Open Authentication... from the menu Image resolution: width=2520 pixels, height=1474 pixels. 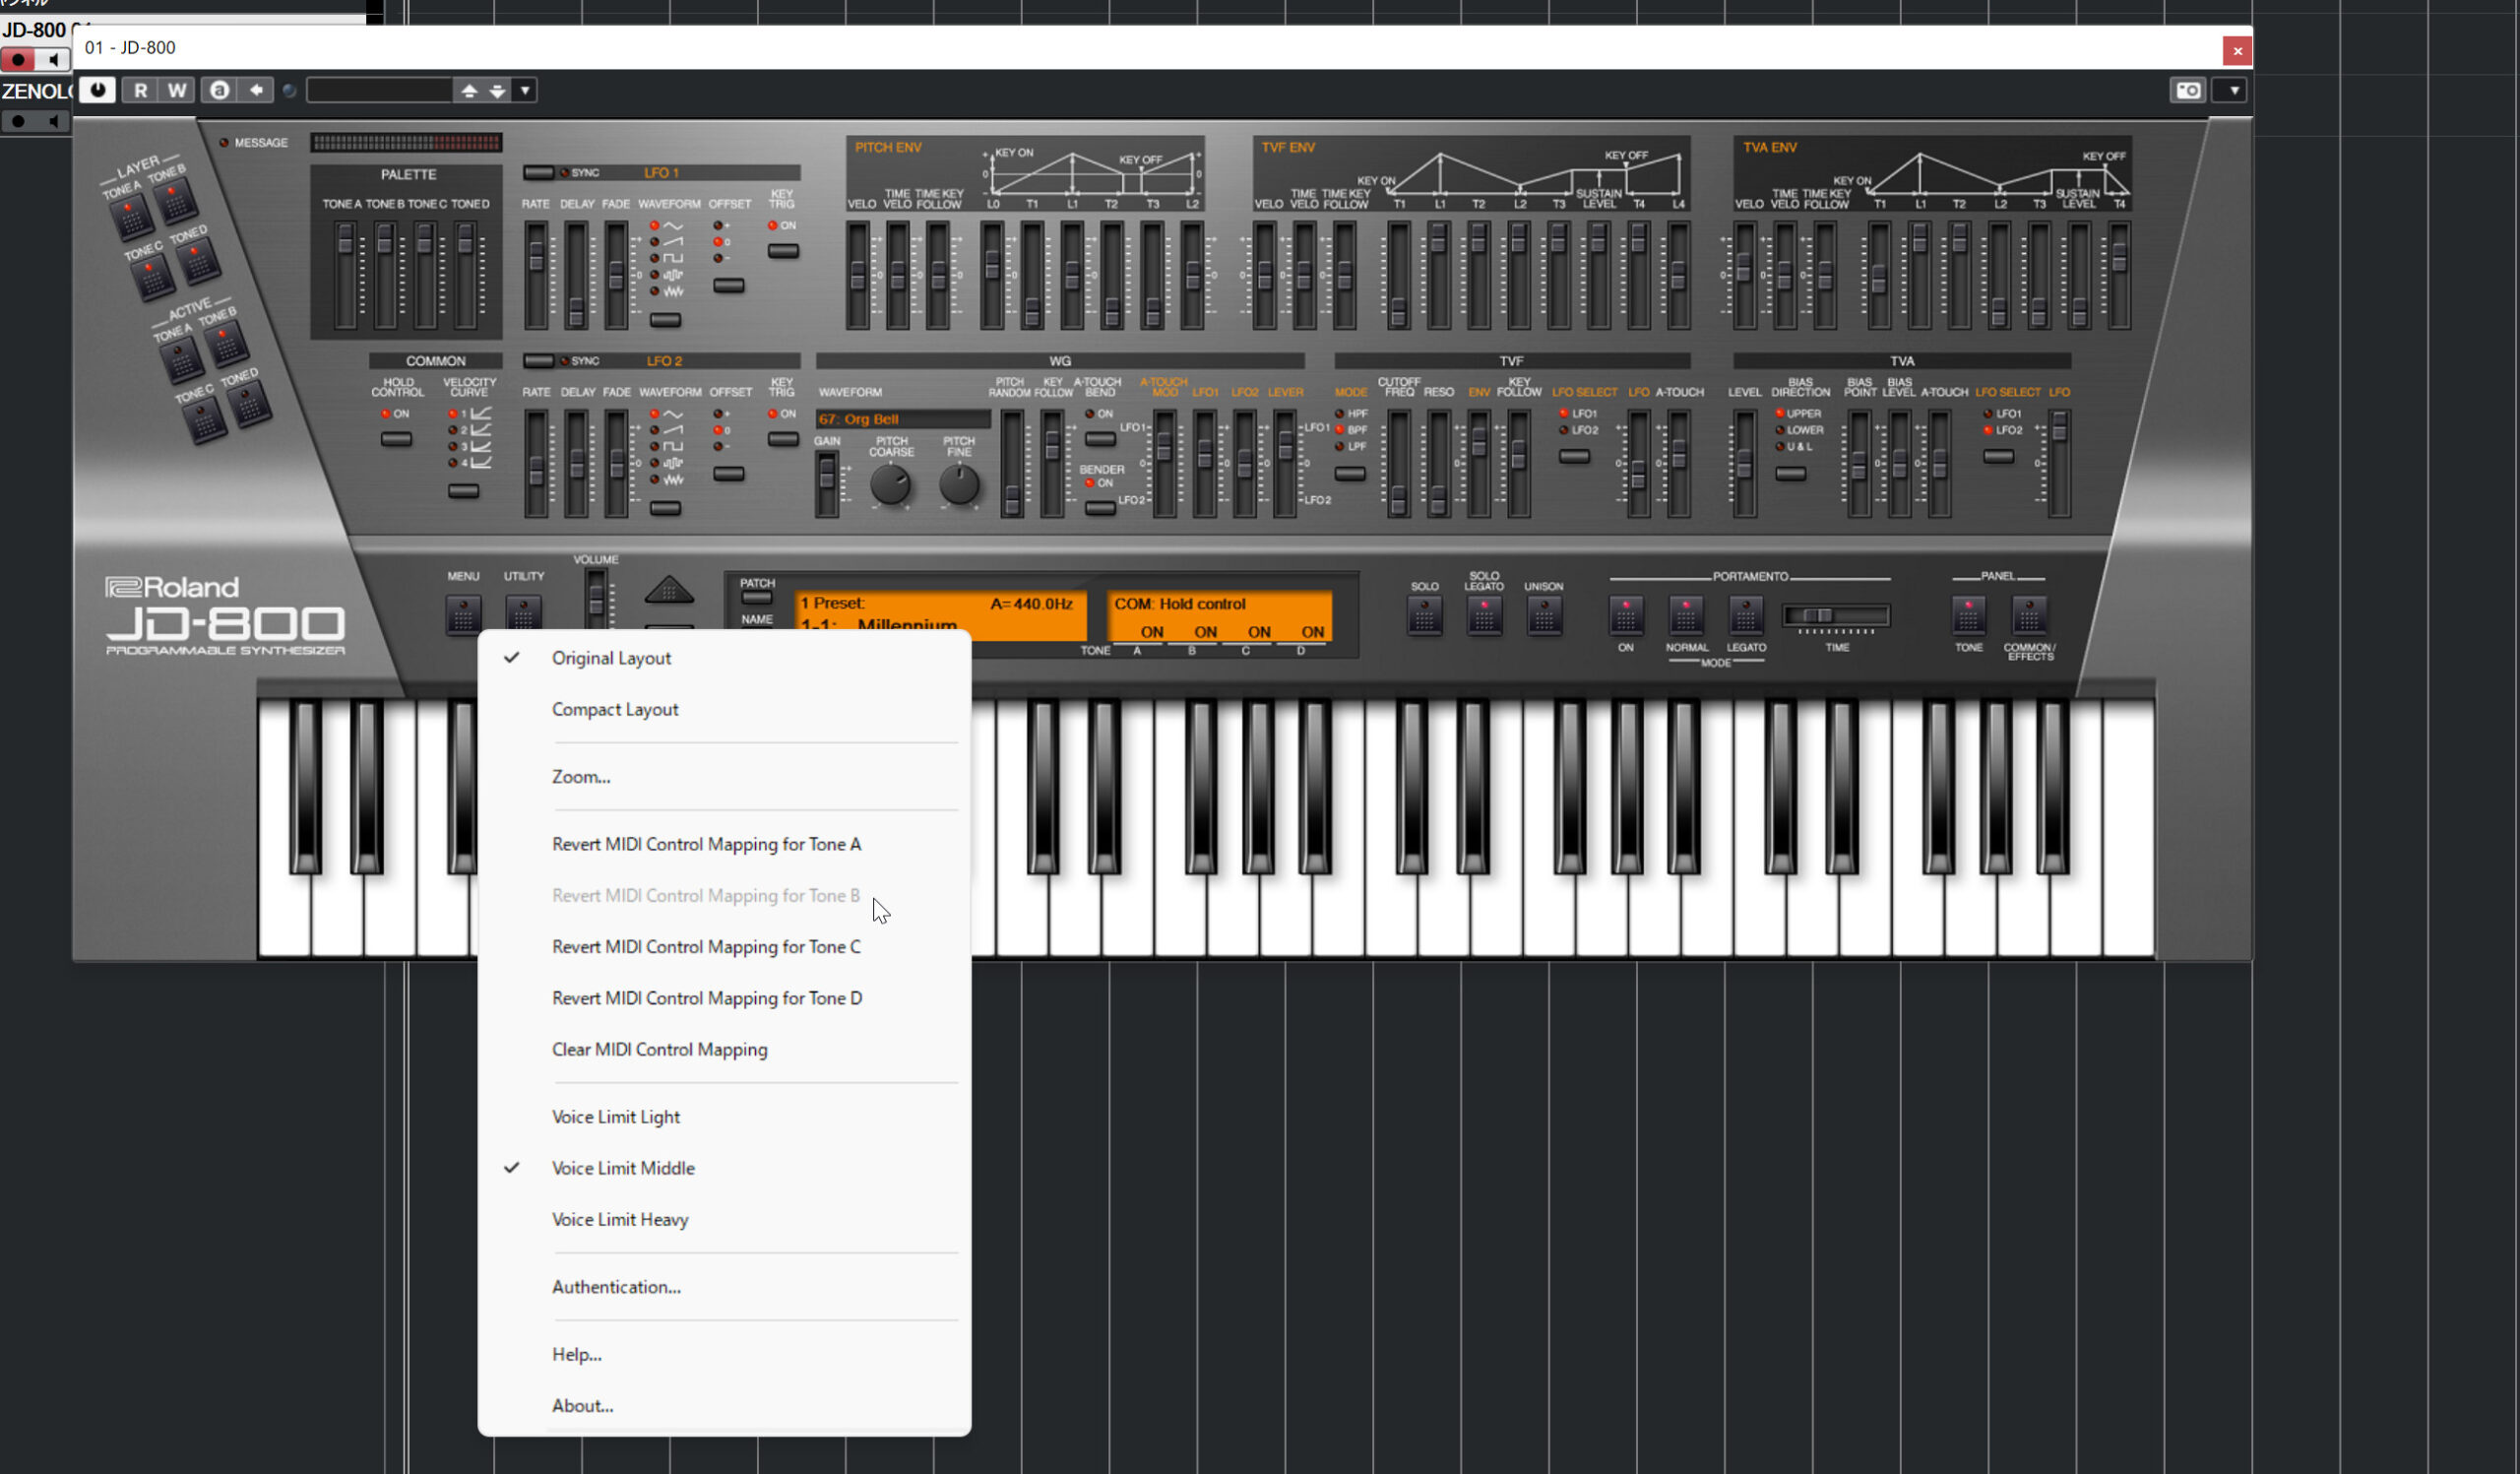[724, 1287]
